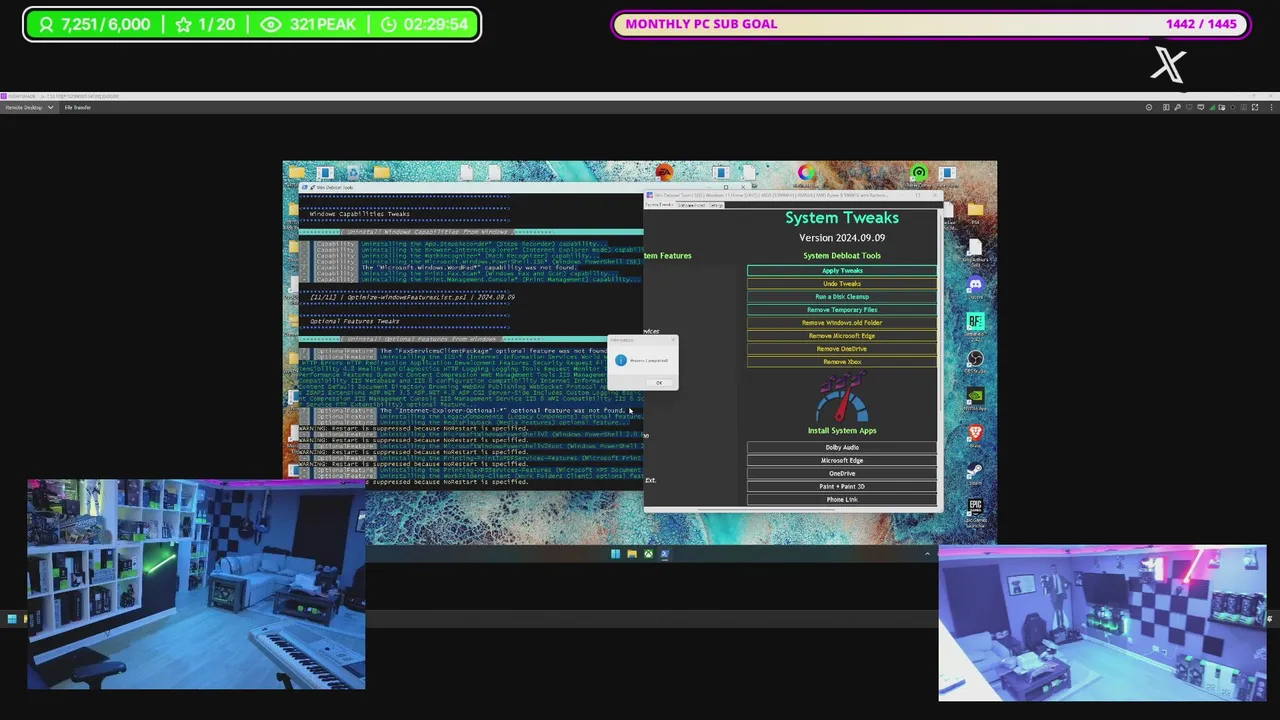Install OneDrive from system apps list

[842, 474]
